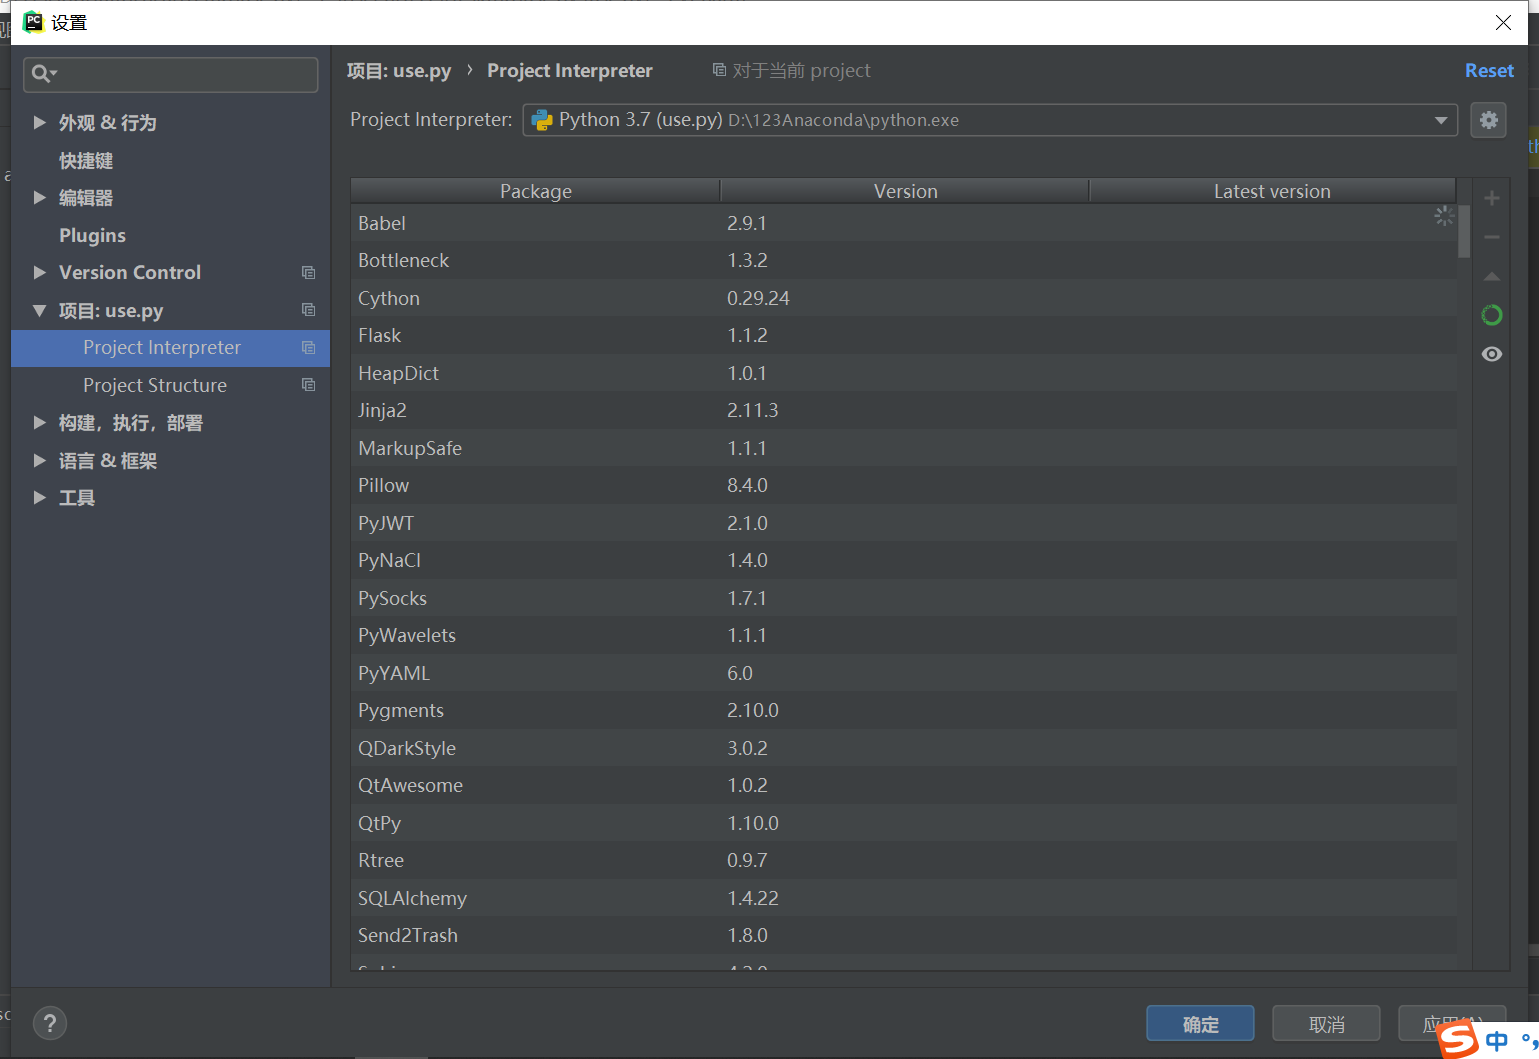Select the Cython package row
Image resolution: width=1539 pixels, height=1059 pixels.
coord(904,298)
